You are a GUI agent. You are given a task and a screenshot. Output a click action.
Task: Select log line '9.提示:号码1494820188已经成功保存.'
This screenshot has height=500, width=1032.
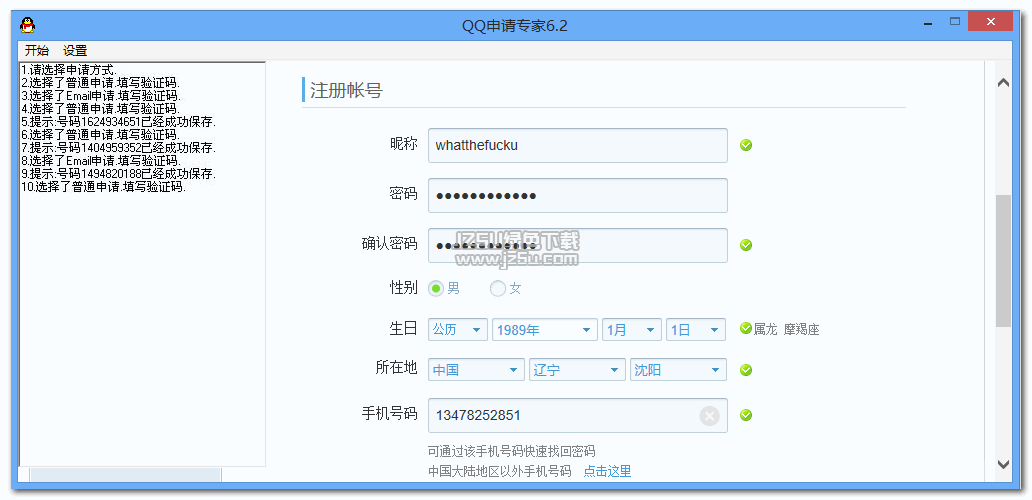pyautogui.click(x=118, y=174)
